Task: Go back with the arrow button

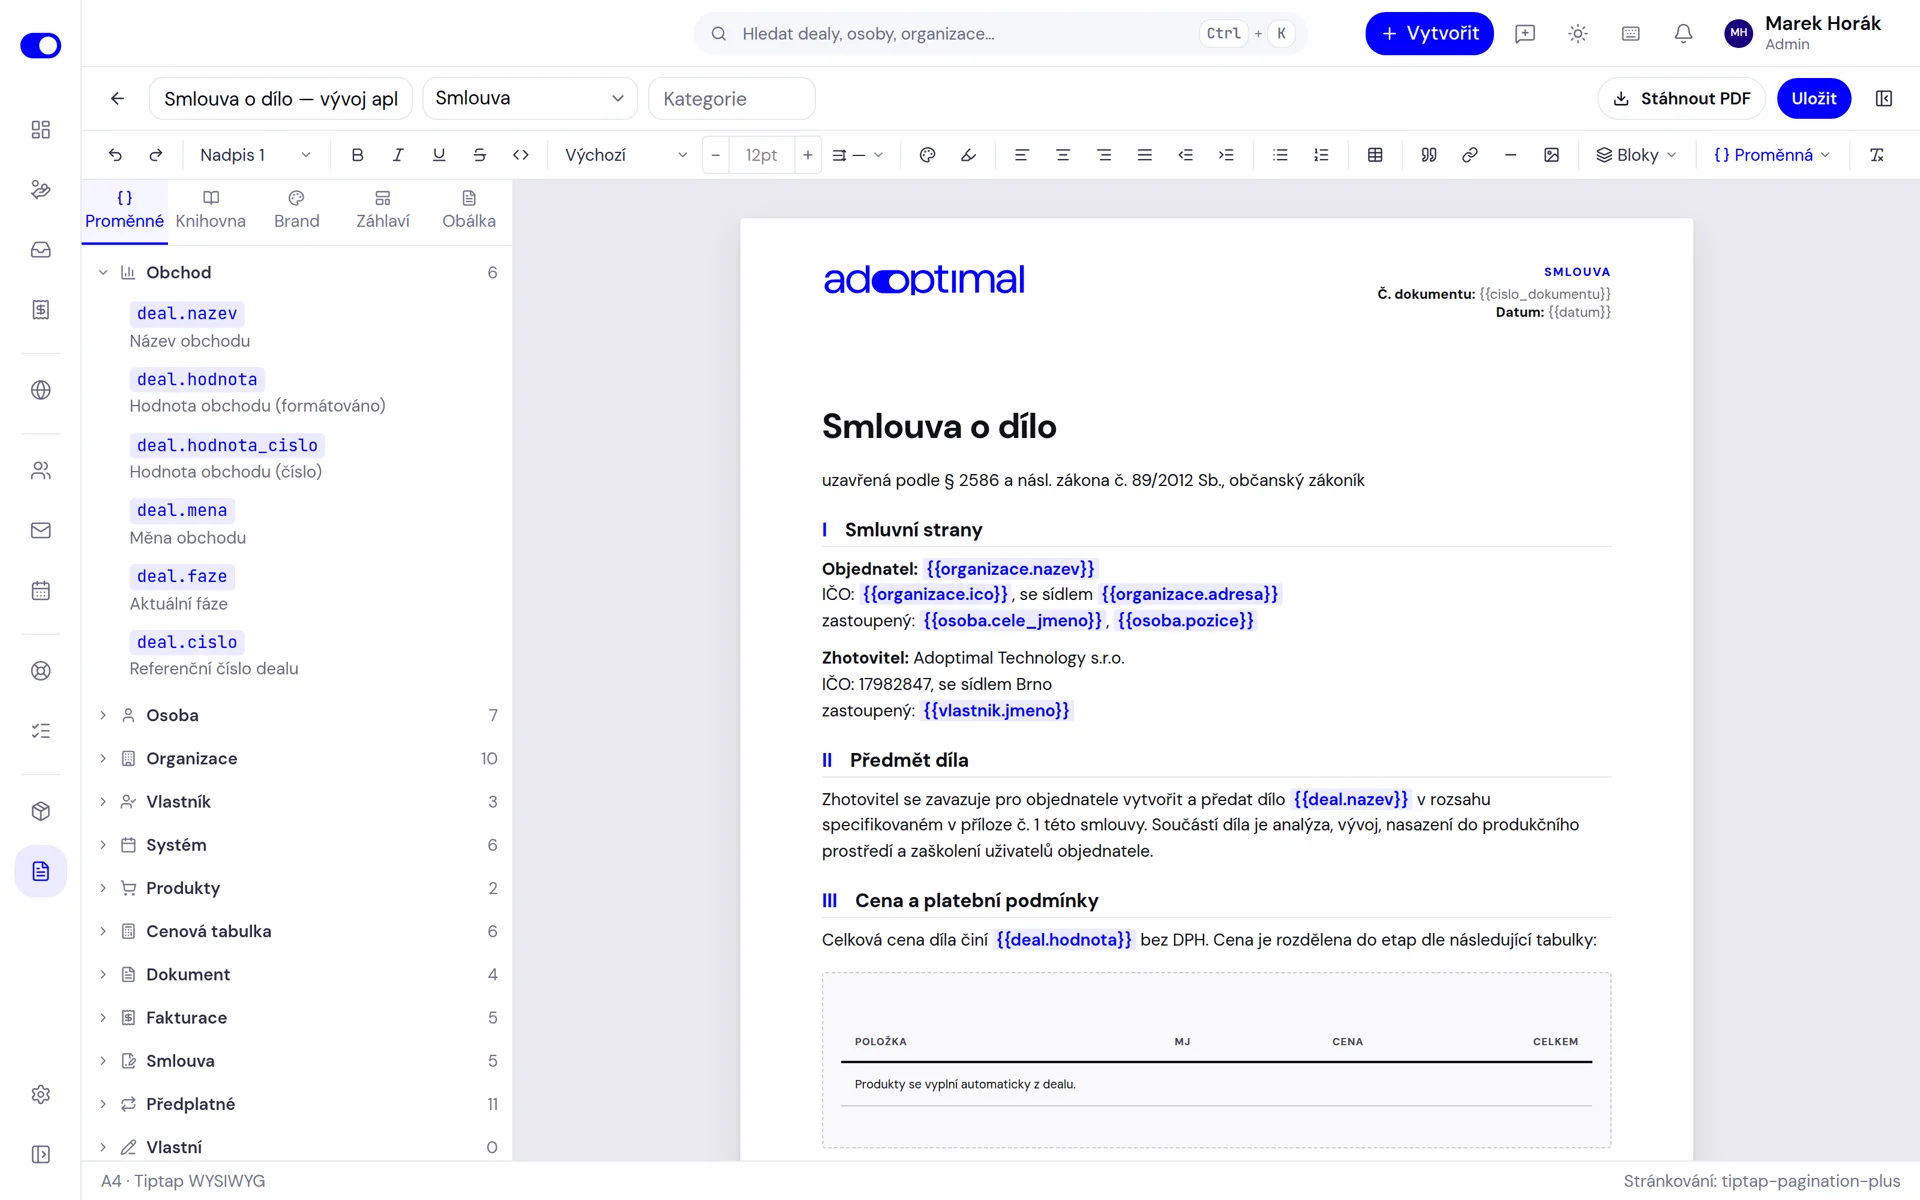Action: (x=117, y=98)
